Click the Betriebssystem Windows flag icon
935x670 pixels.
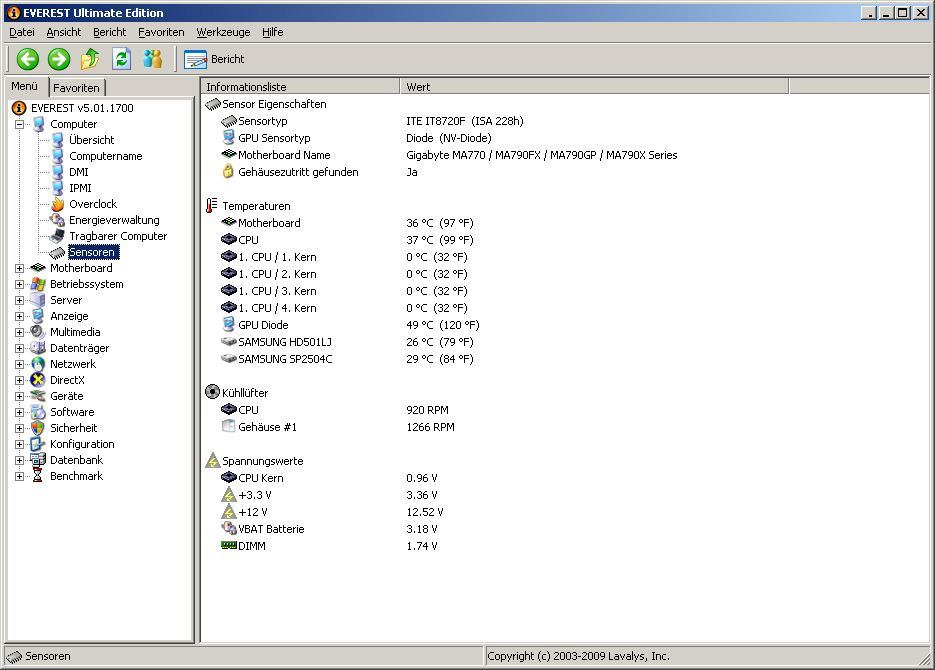pyautogui.click(x=38, y=284)
